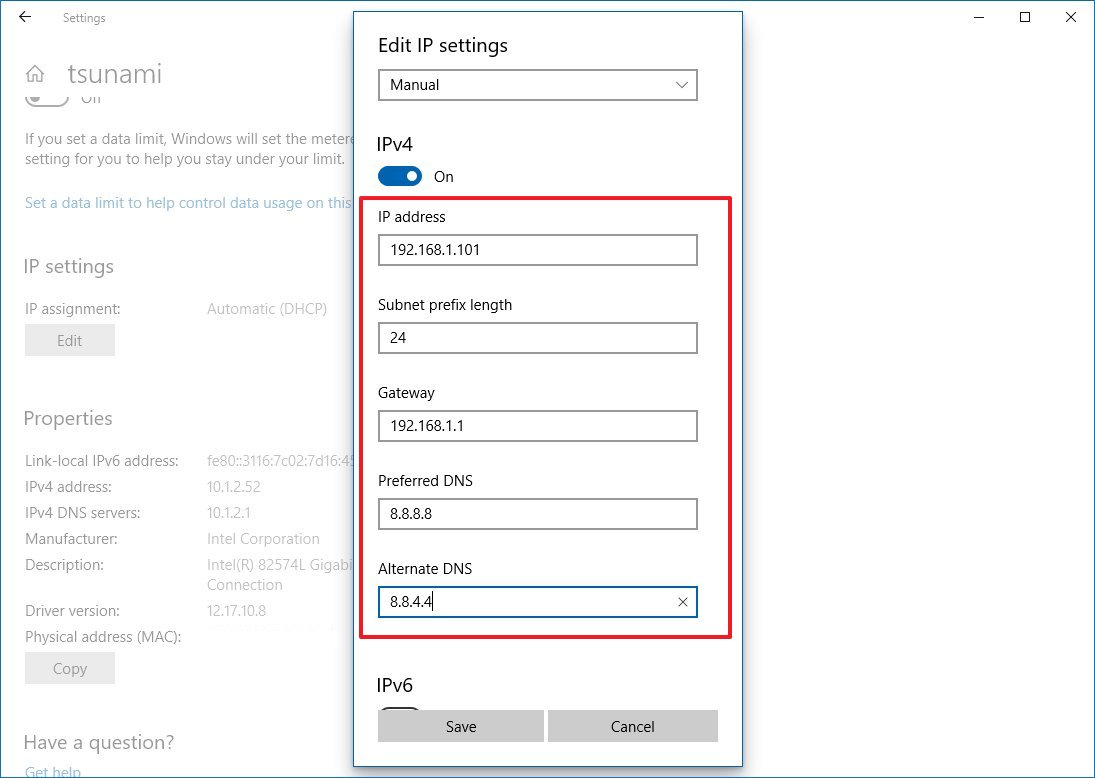Go back with the Settings back arrow

click(25, 17)
